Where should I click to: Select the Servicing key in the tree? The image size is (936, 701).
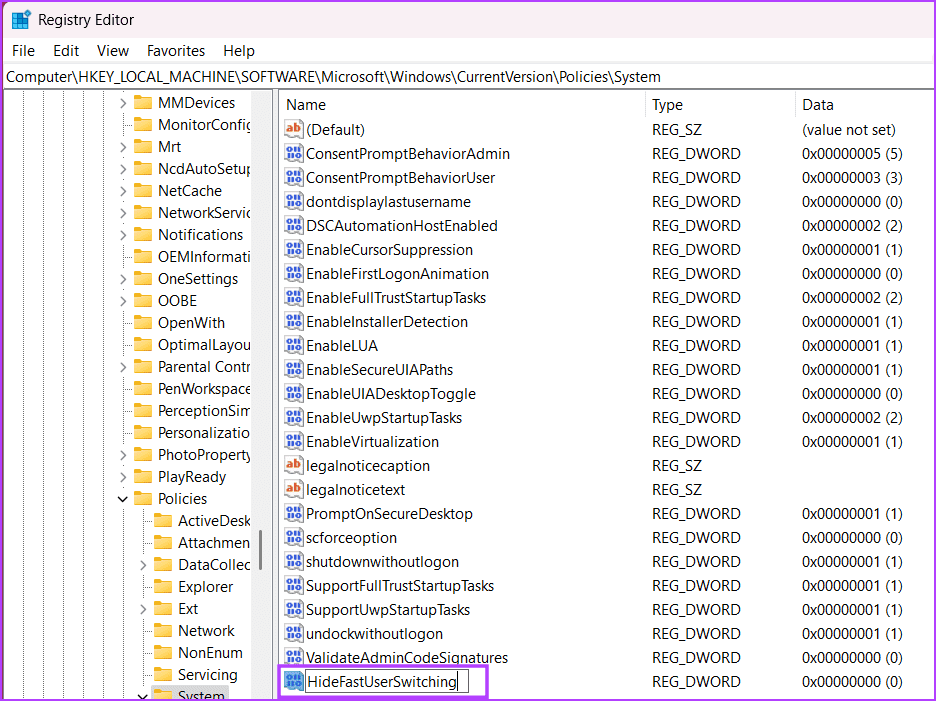pos(207,675)
